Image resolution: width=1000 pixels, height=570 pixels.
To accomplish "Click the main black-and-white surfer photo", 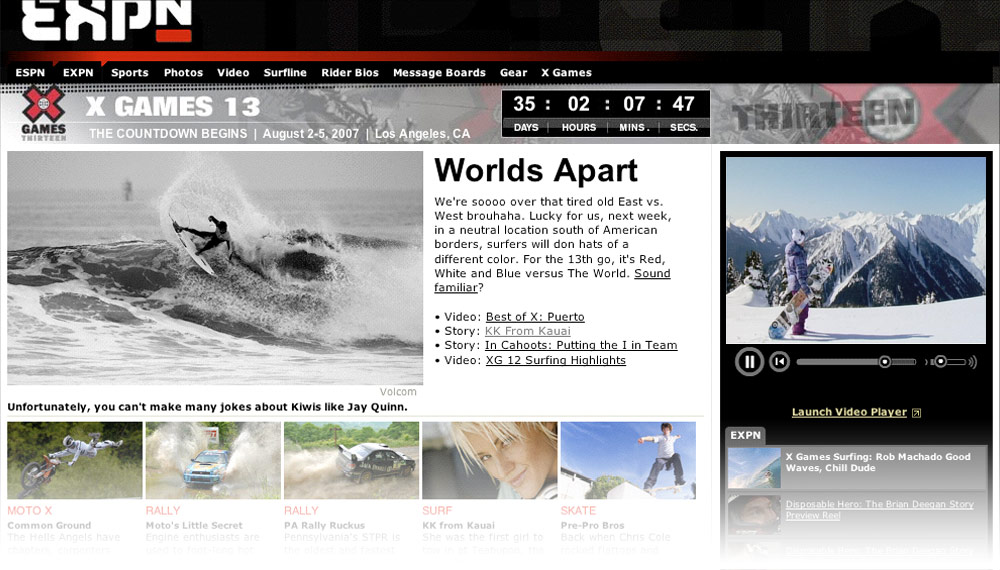I will pos(215,268).
